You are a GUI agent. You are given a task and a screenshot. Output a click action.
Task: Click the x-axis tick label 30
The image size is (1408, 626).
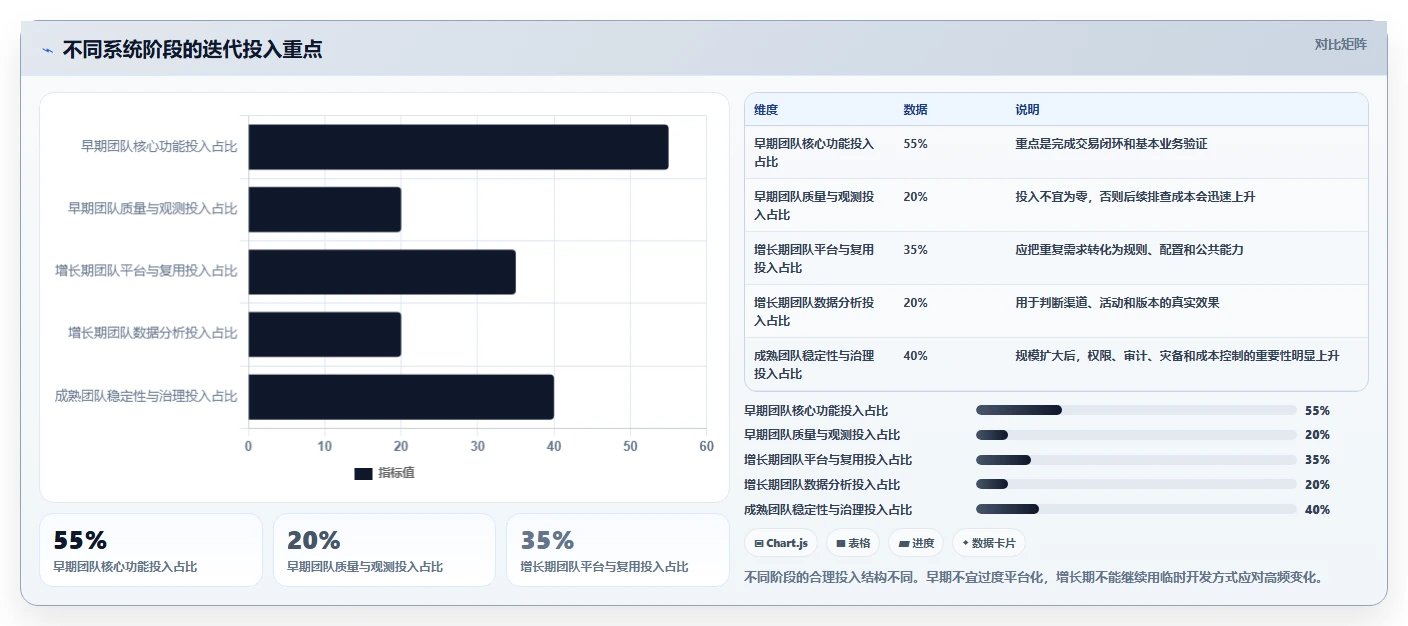477,446
